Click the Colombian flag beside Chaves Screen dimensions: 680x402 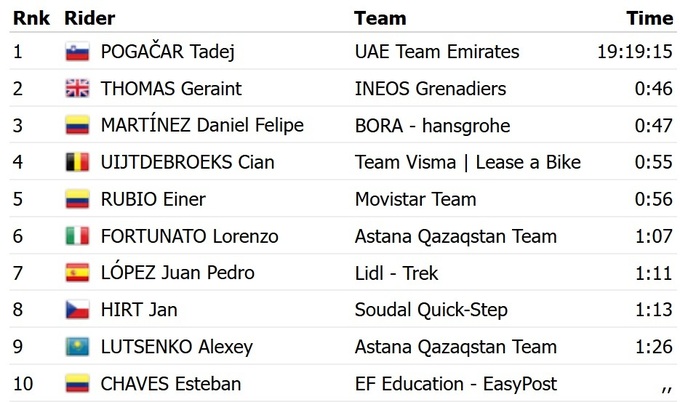[x=77, y=384]
